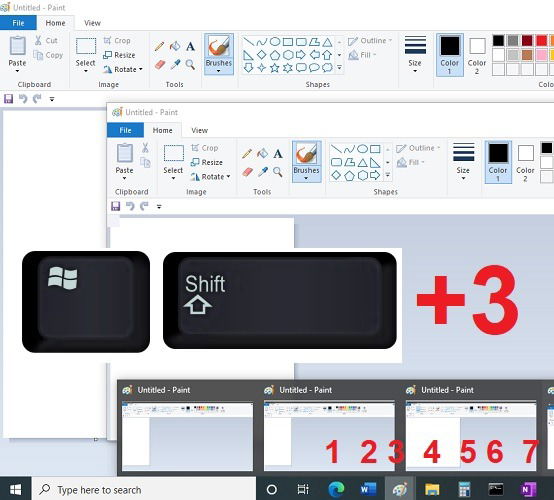Open the Size line thickness dropdown in the front window
The height and width of the screenshot is (500, 554).
(x=463, y=161)
